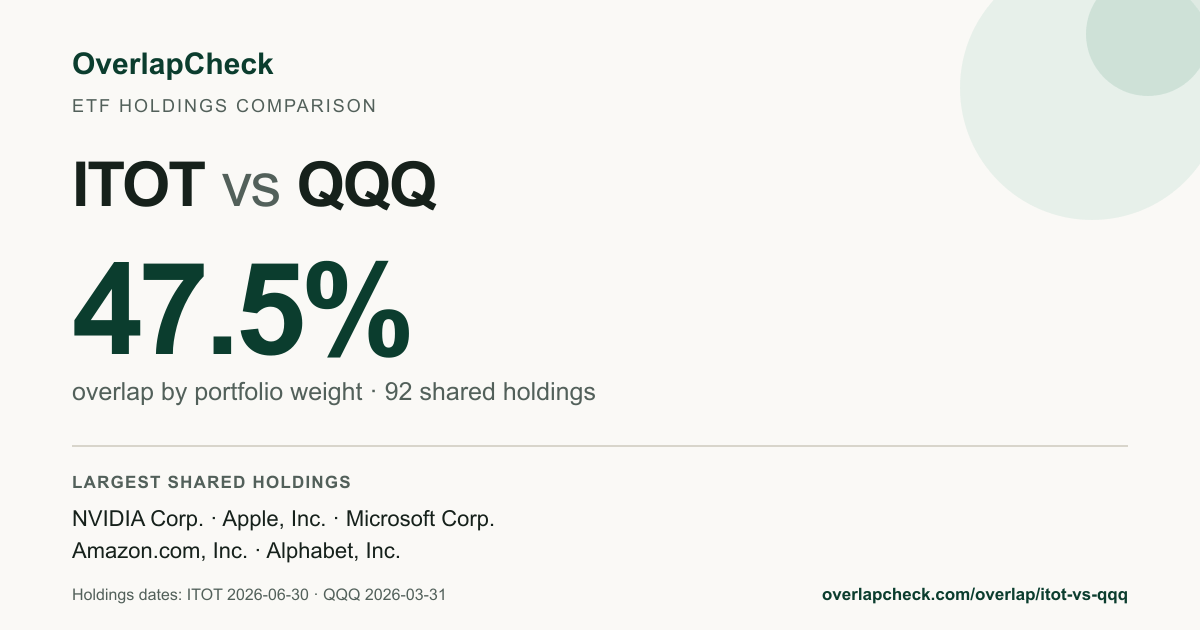Click the Largest Shared Holdings heading

click(x=212, y=483)
